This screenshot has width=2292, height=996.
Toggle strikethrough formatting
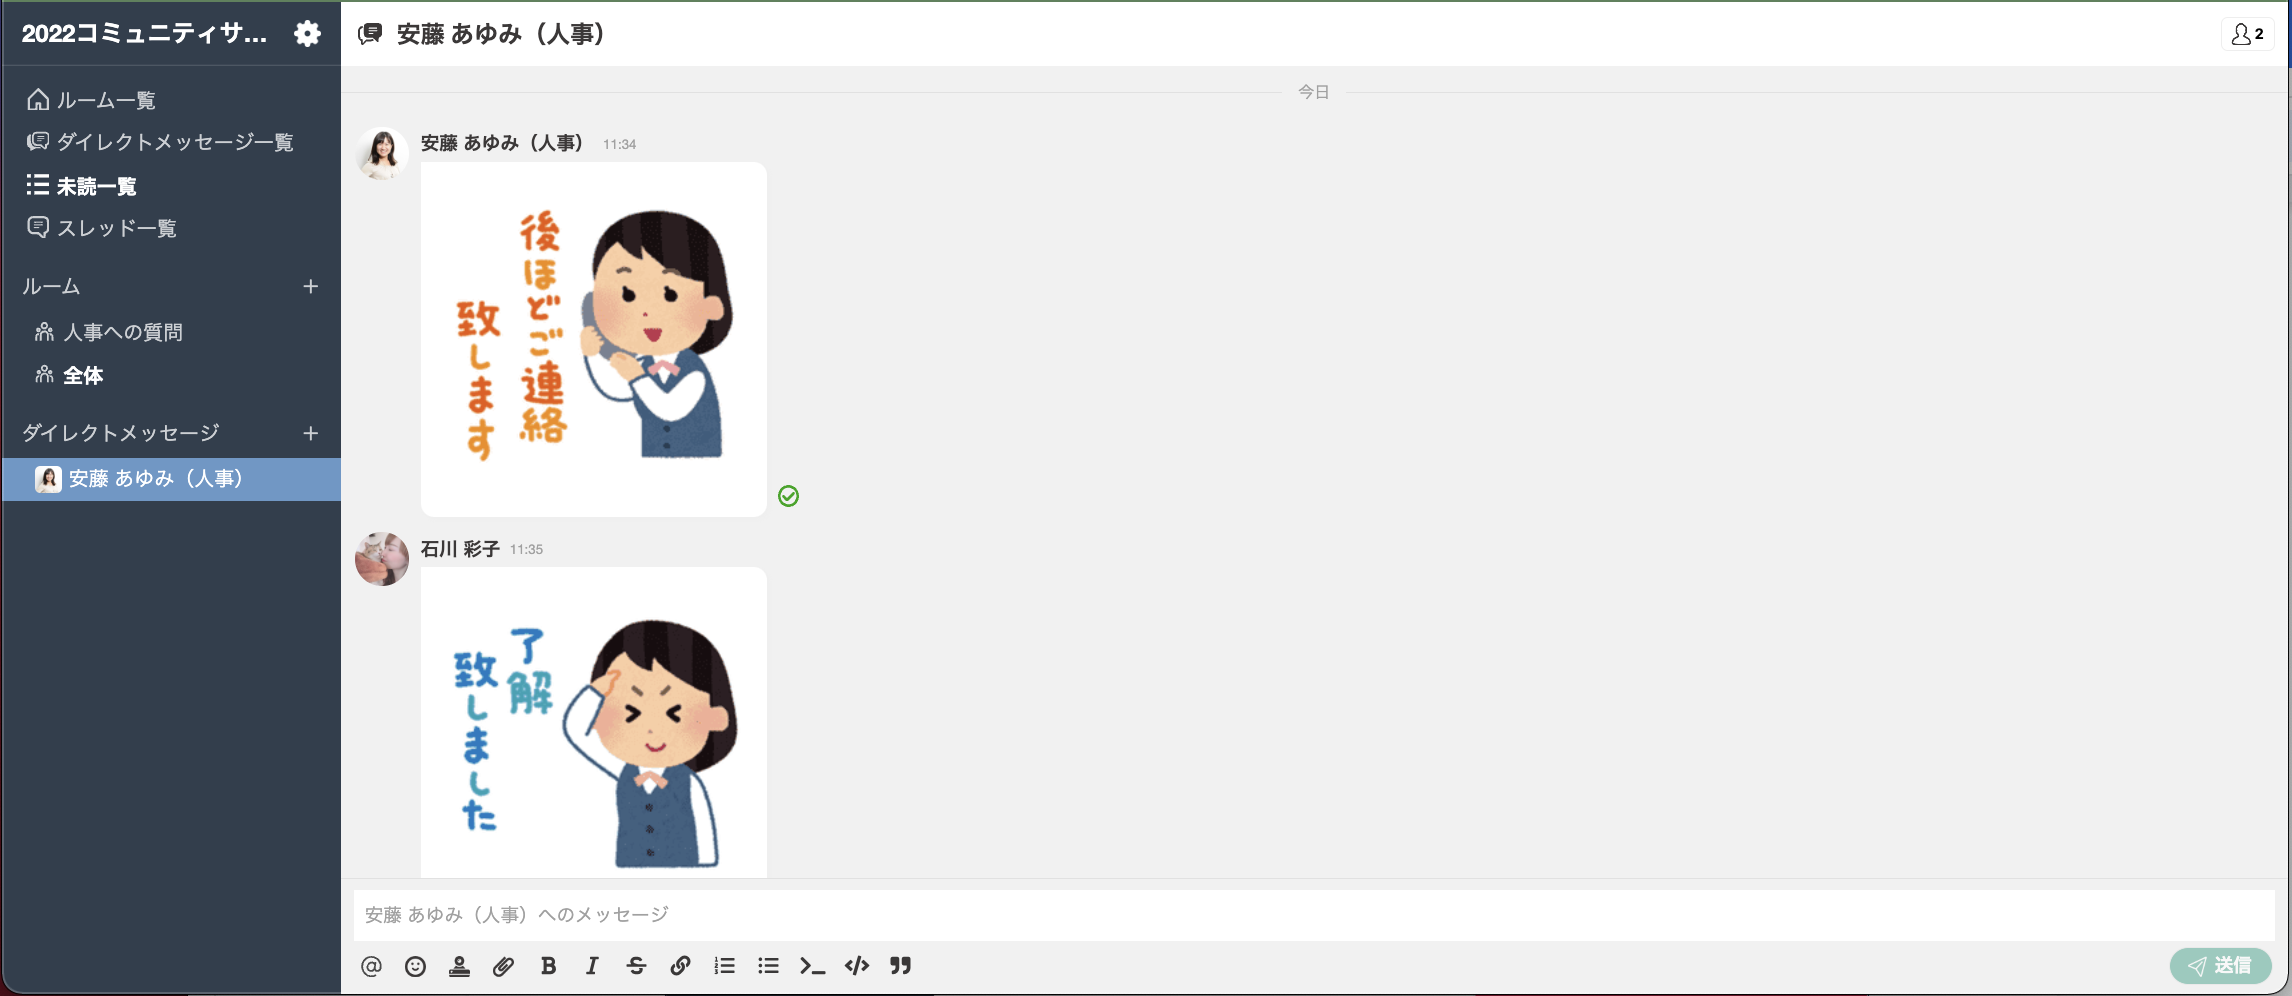click(636, 966)
